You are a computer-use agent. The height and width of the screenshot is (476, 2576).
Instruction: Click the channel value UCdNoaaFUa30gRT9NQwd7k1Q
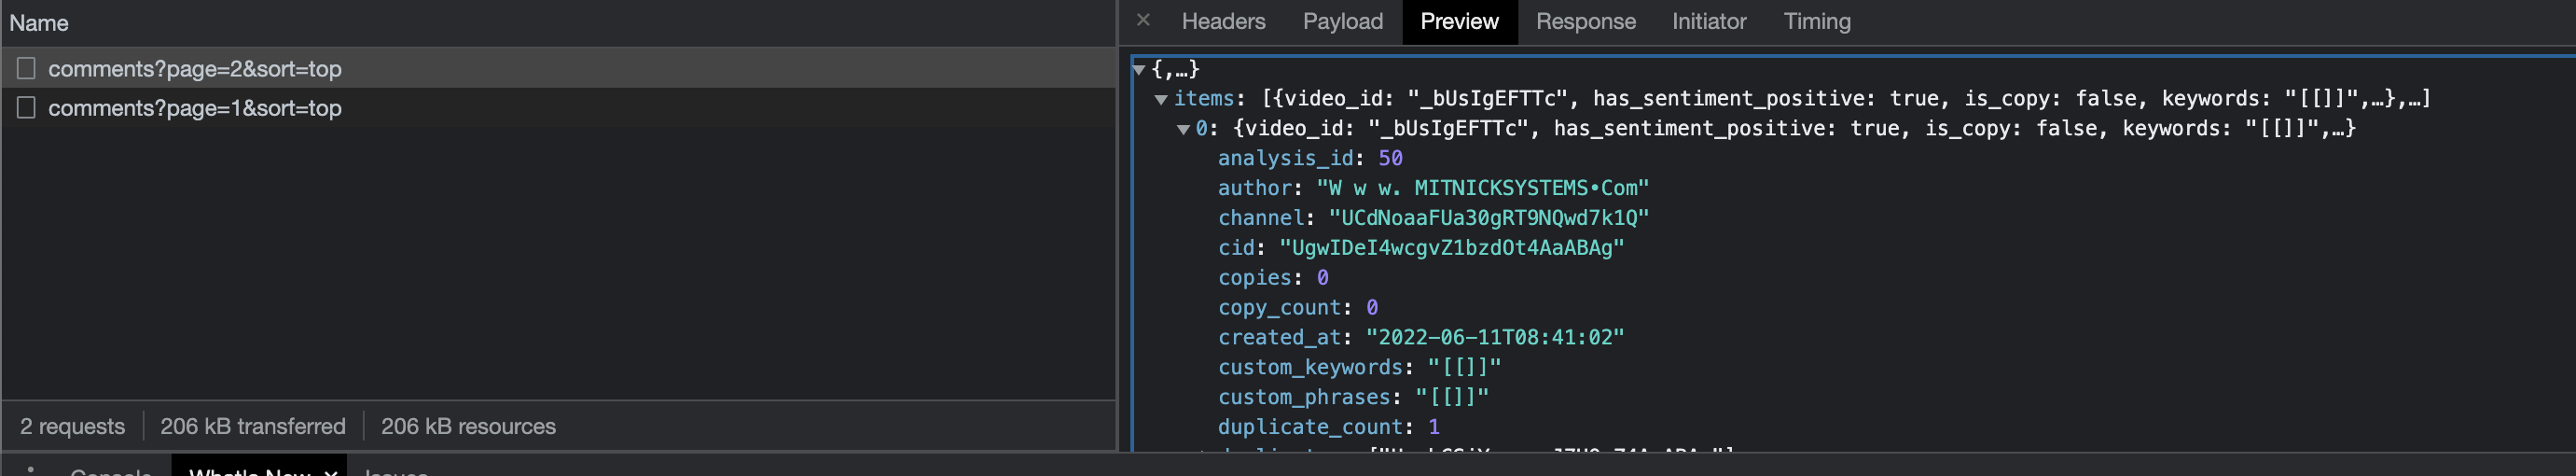1488,218
